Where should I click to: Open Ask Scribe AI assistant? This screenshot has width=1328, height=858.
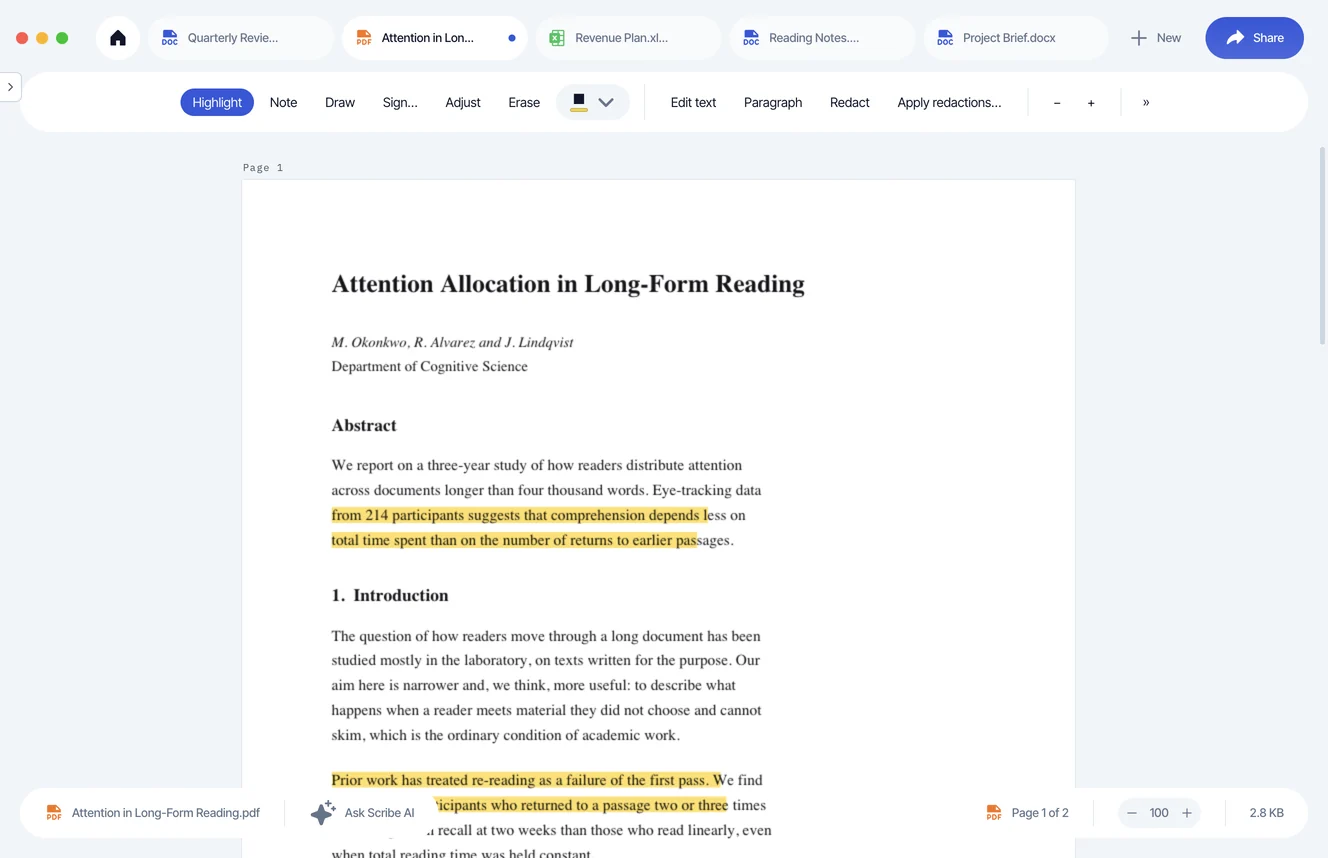362,813
